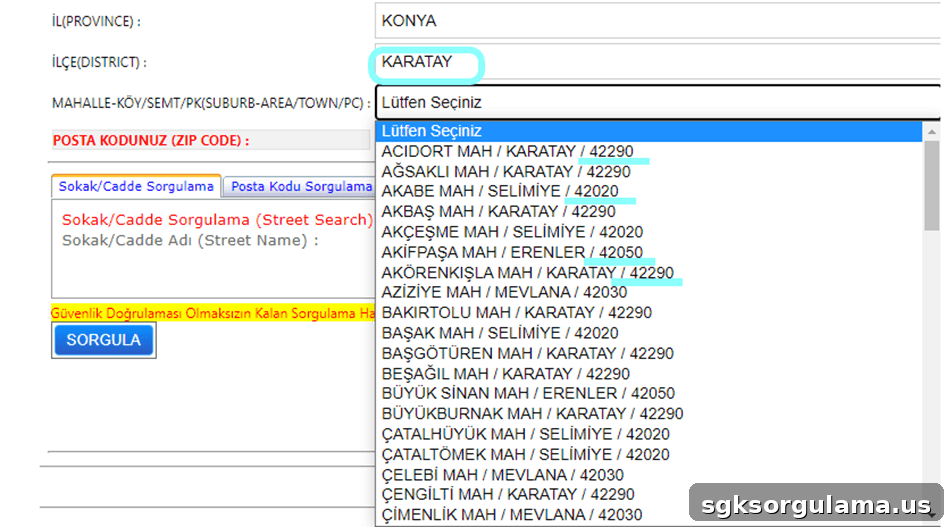Image resolution: width=945 pixels, height=527 pixels.
Task: Switch to the Posta Kodu Sorgulama tab
Action: [300, 187]
